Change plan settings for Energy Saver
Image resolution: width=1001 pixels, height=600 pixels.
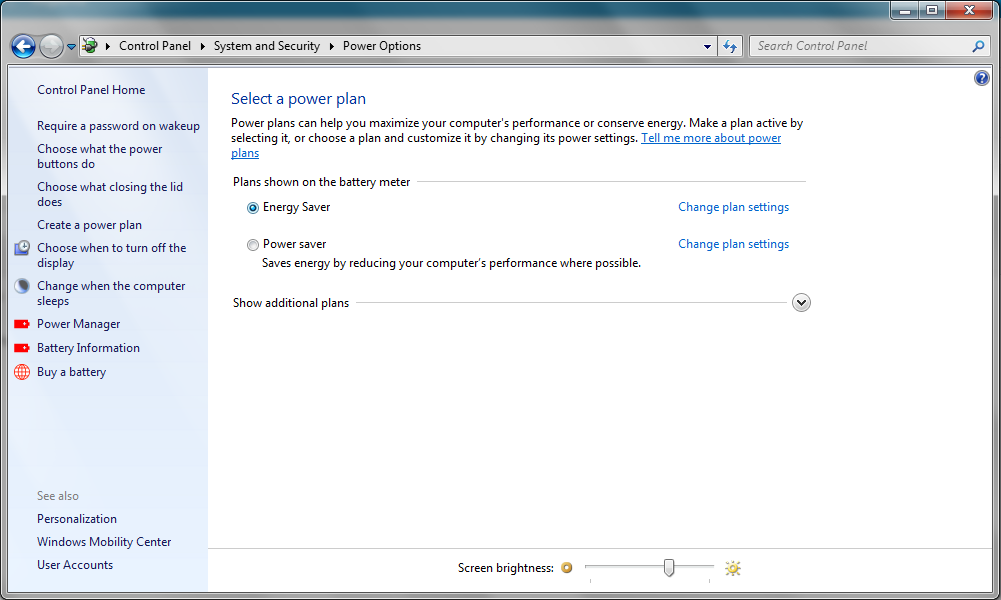[x=733, y=207]
